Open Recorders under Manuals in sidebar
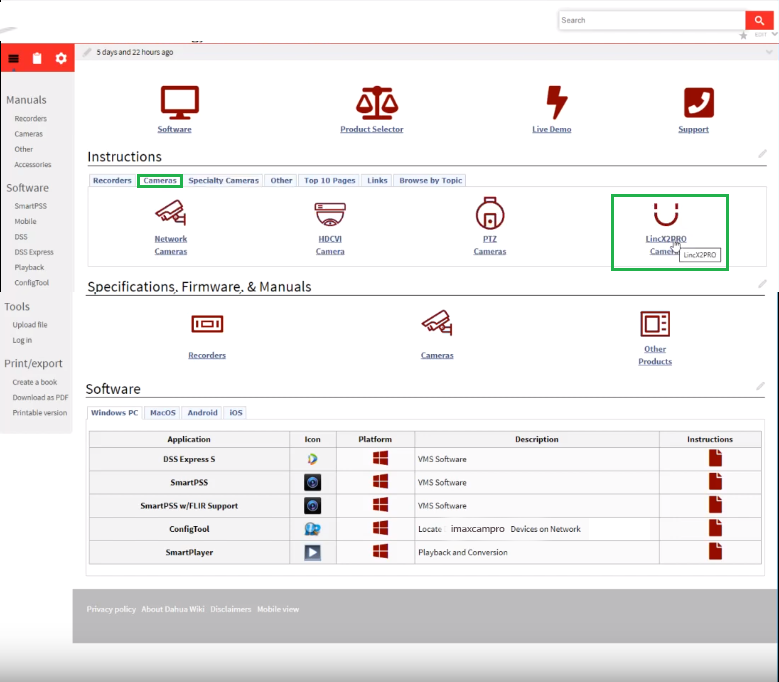 31,119
